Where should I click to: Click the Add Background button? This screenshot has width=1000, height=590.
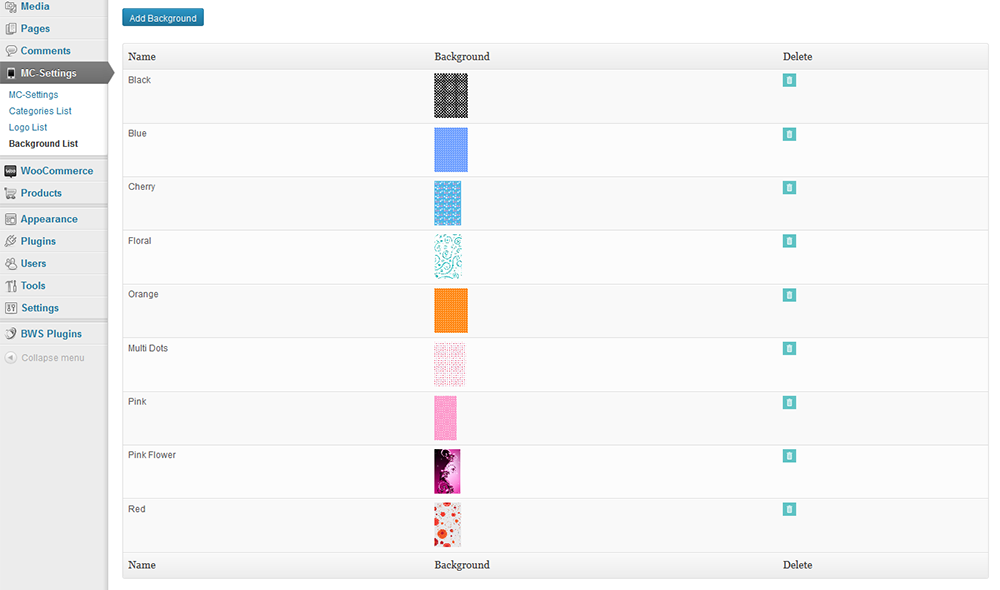(x=163, y=18)
